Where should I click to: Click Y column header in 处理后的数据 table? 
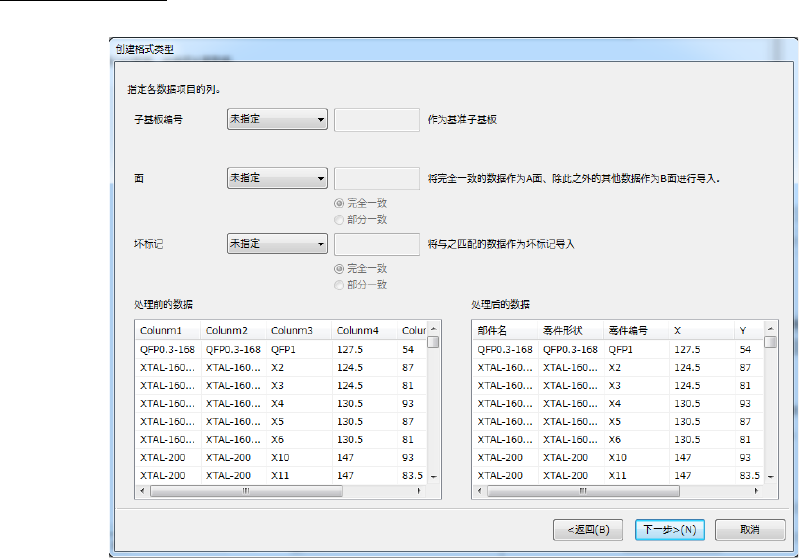coord(749,330)
